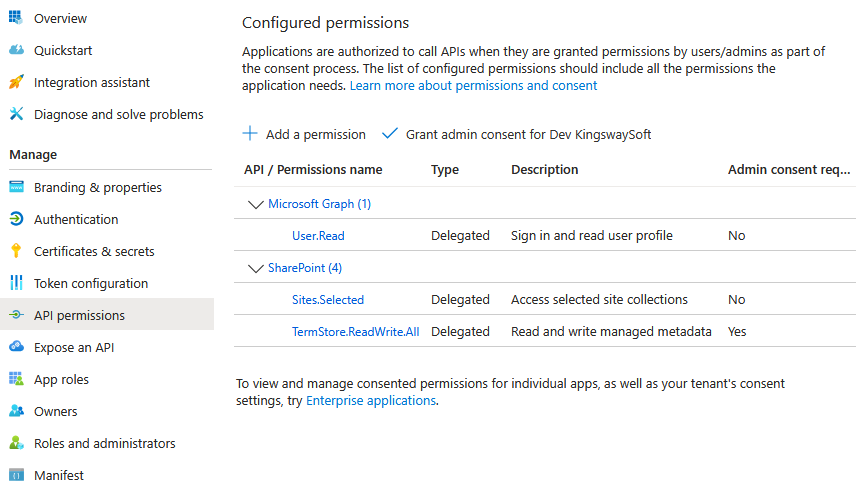Collapse the Microsoft Graph permissions group
The height and width of the screenshot is (492, 856).
click(x=254, y=204)
